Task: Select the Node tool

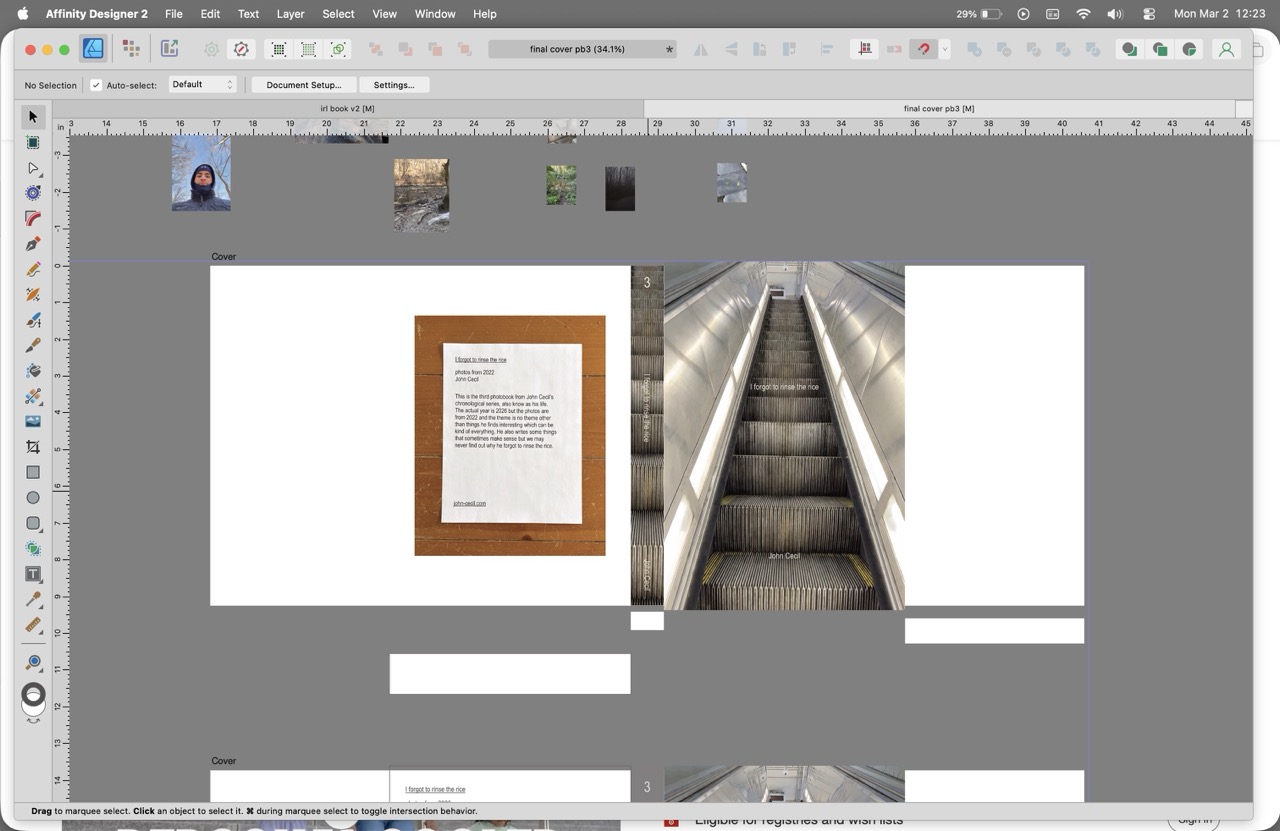Action: coord(33,168)
